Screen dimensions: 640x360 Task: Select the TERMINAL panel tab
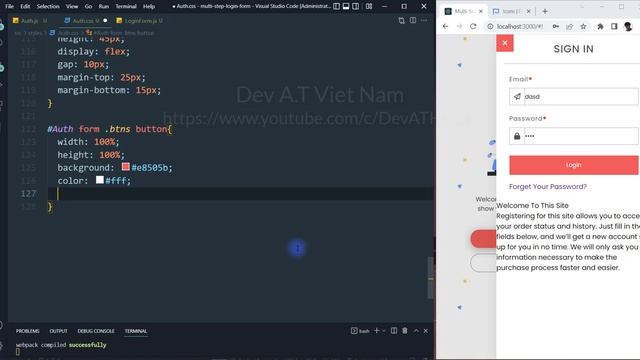click(136, 331)
